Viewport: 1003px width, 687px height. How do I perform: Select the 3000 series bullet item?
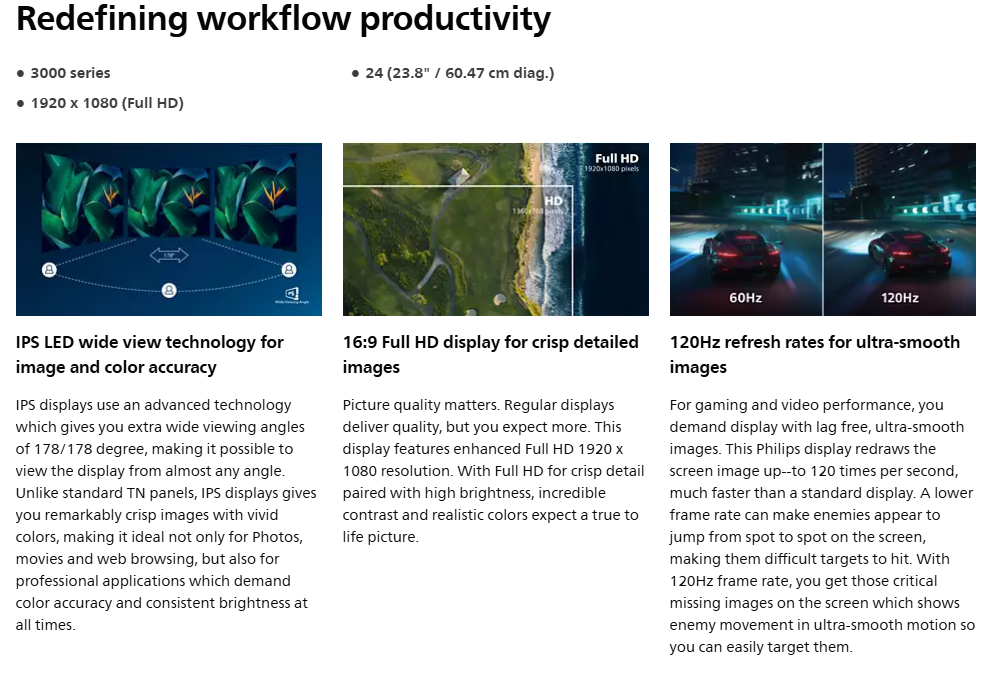70,73
